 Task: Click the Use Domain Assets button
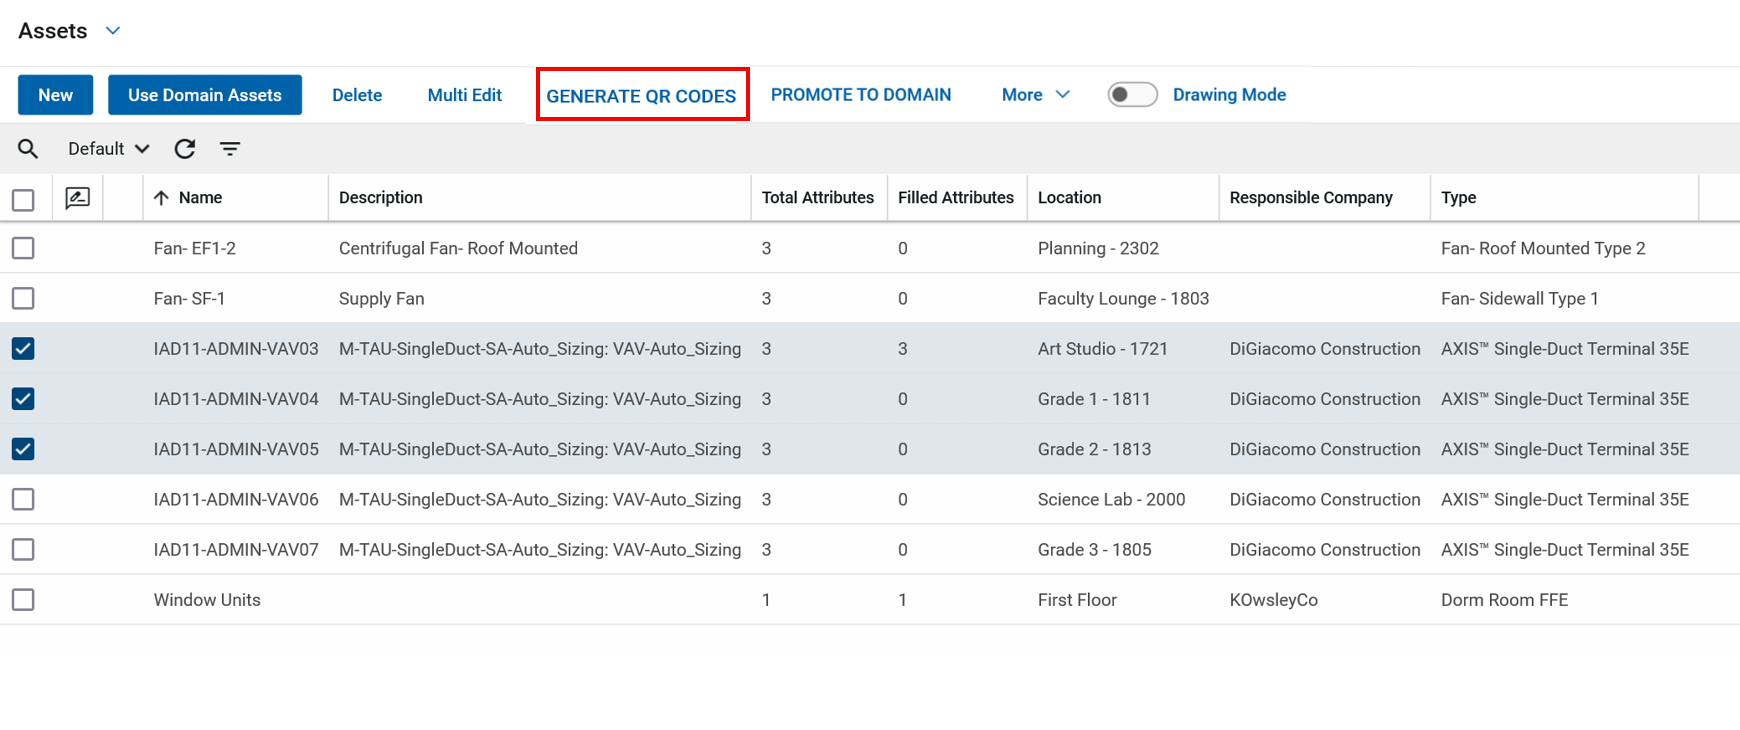click(x=205, y=95)
